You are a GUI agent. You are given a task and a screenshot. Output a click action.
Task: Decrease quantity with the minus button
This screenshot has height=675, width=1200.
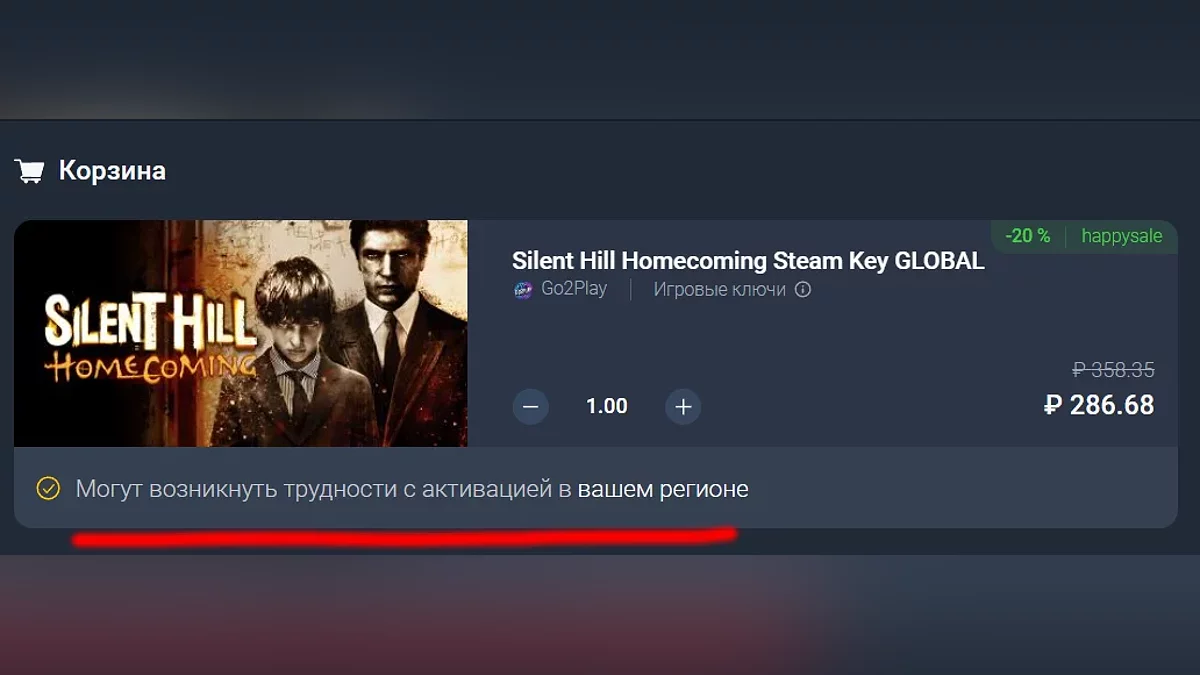[x=531, y=406]
